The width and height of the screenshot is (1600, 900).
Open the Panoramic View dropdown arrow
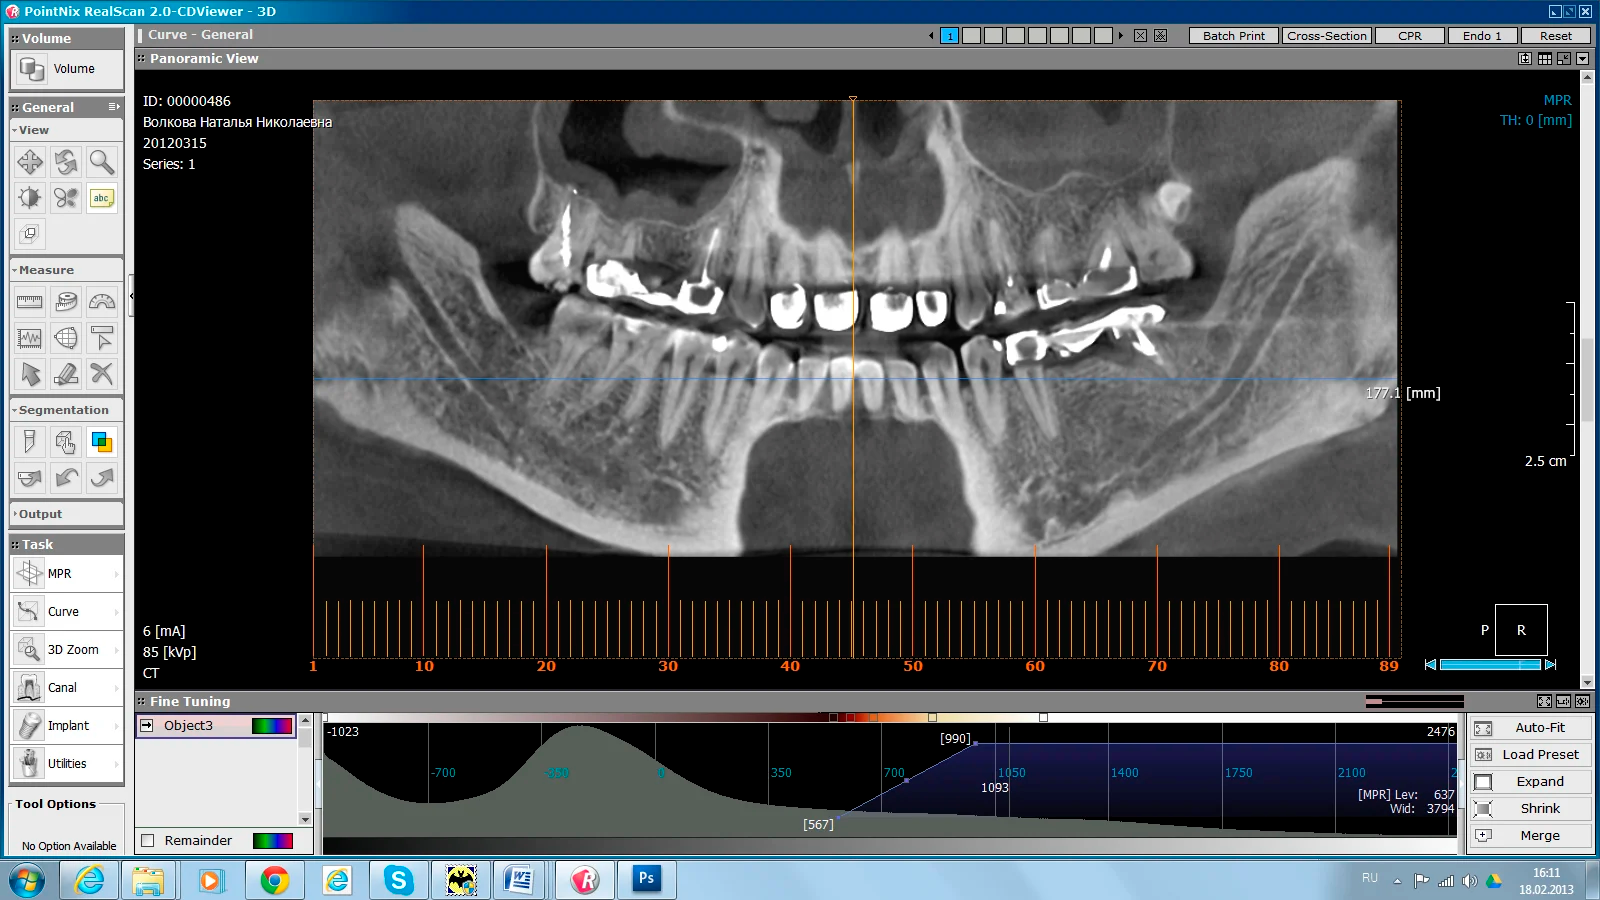1583,59
